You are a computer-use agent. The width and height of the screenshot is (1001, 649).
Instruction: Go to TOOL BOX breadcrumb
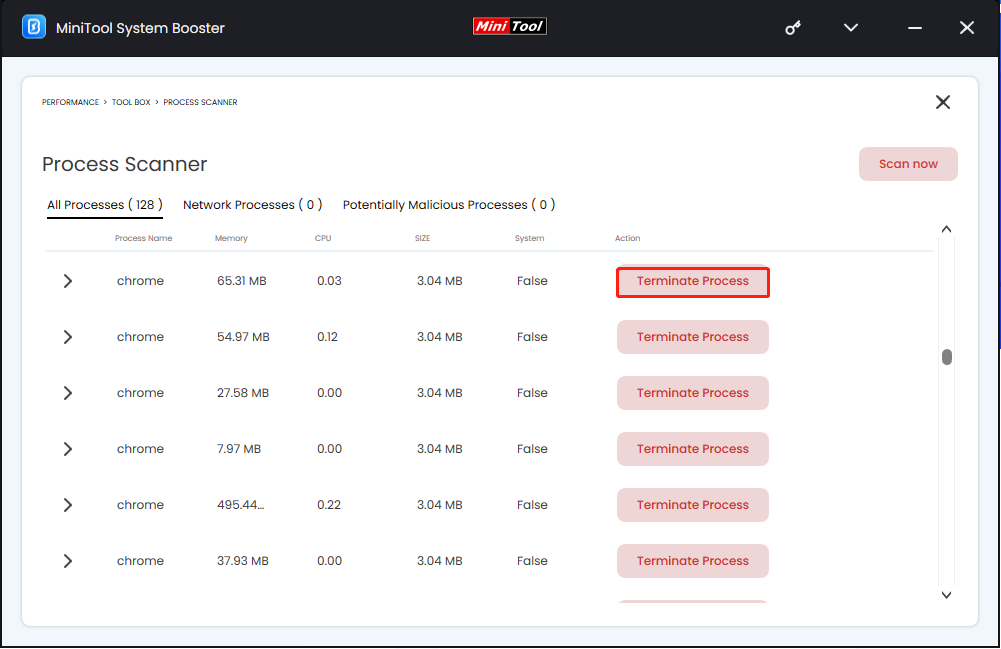click(x=131, y=102)
